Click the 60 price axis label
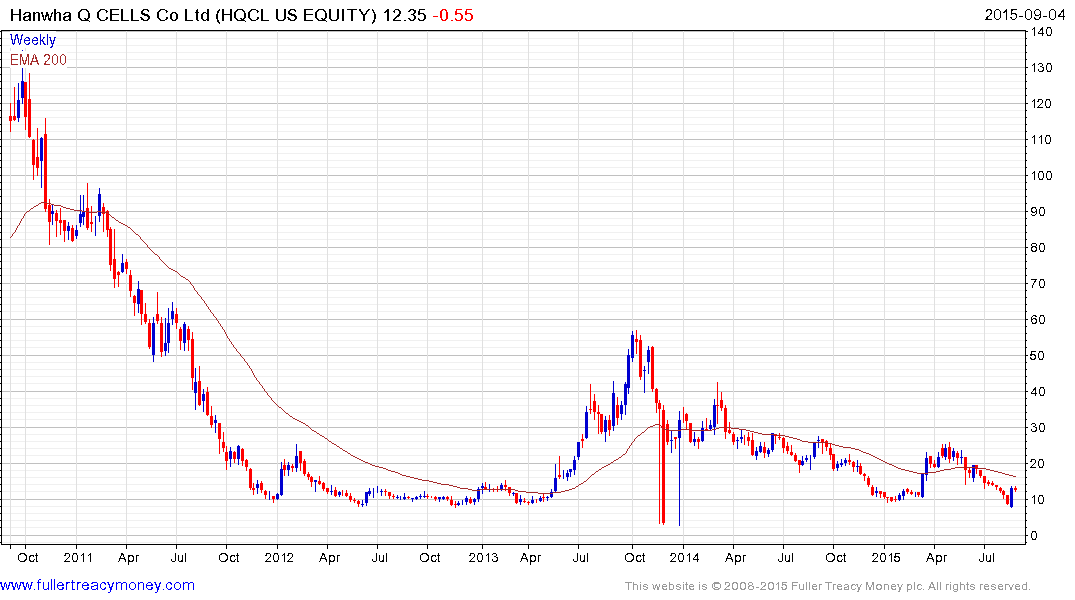The image size is (1075, 600). click(x=1038, y=320)
